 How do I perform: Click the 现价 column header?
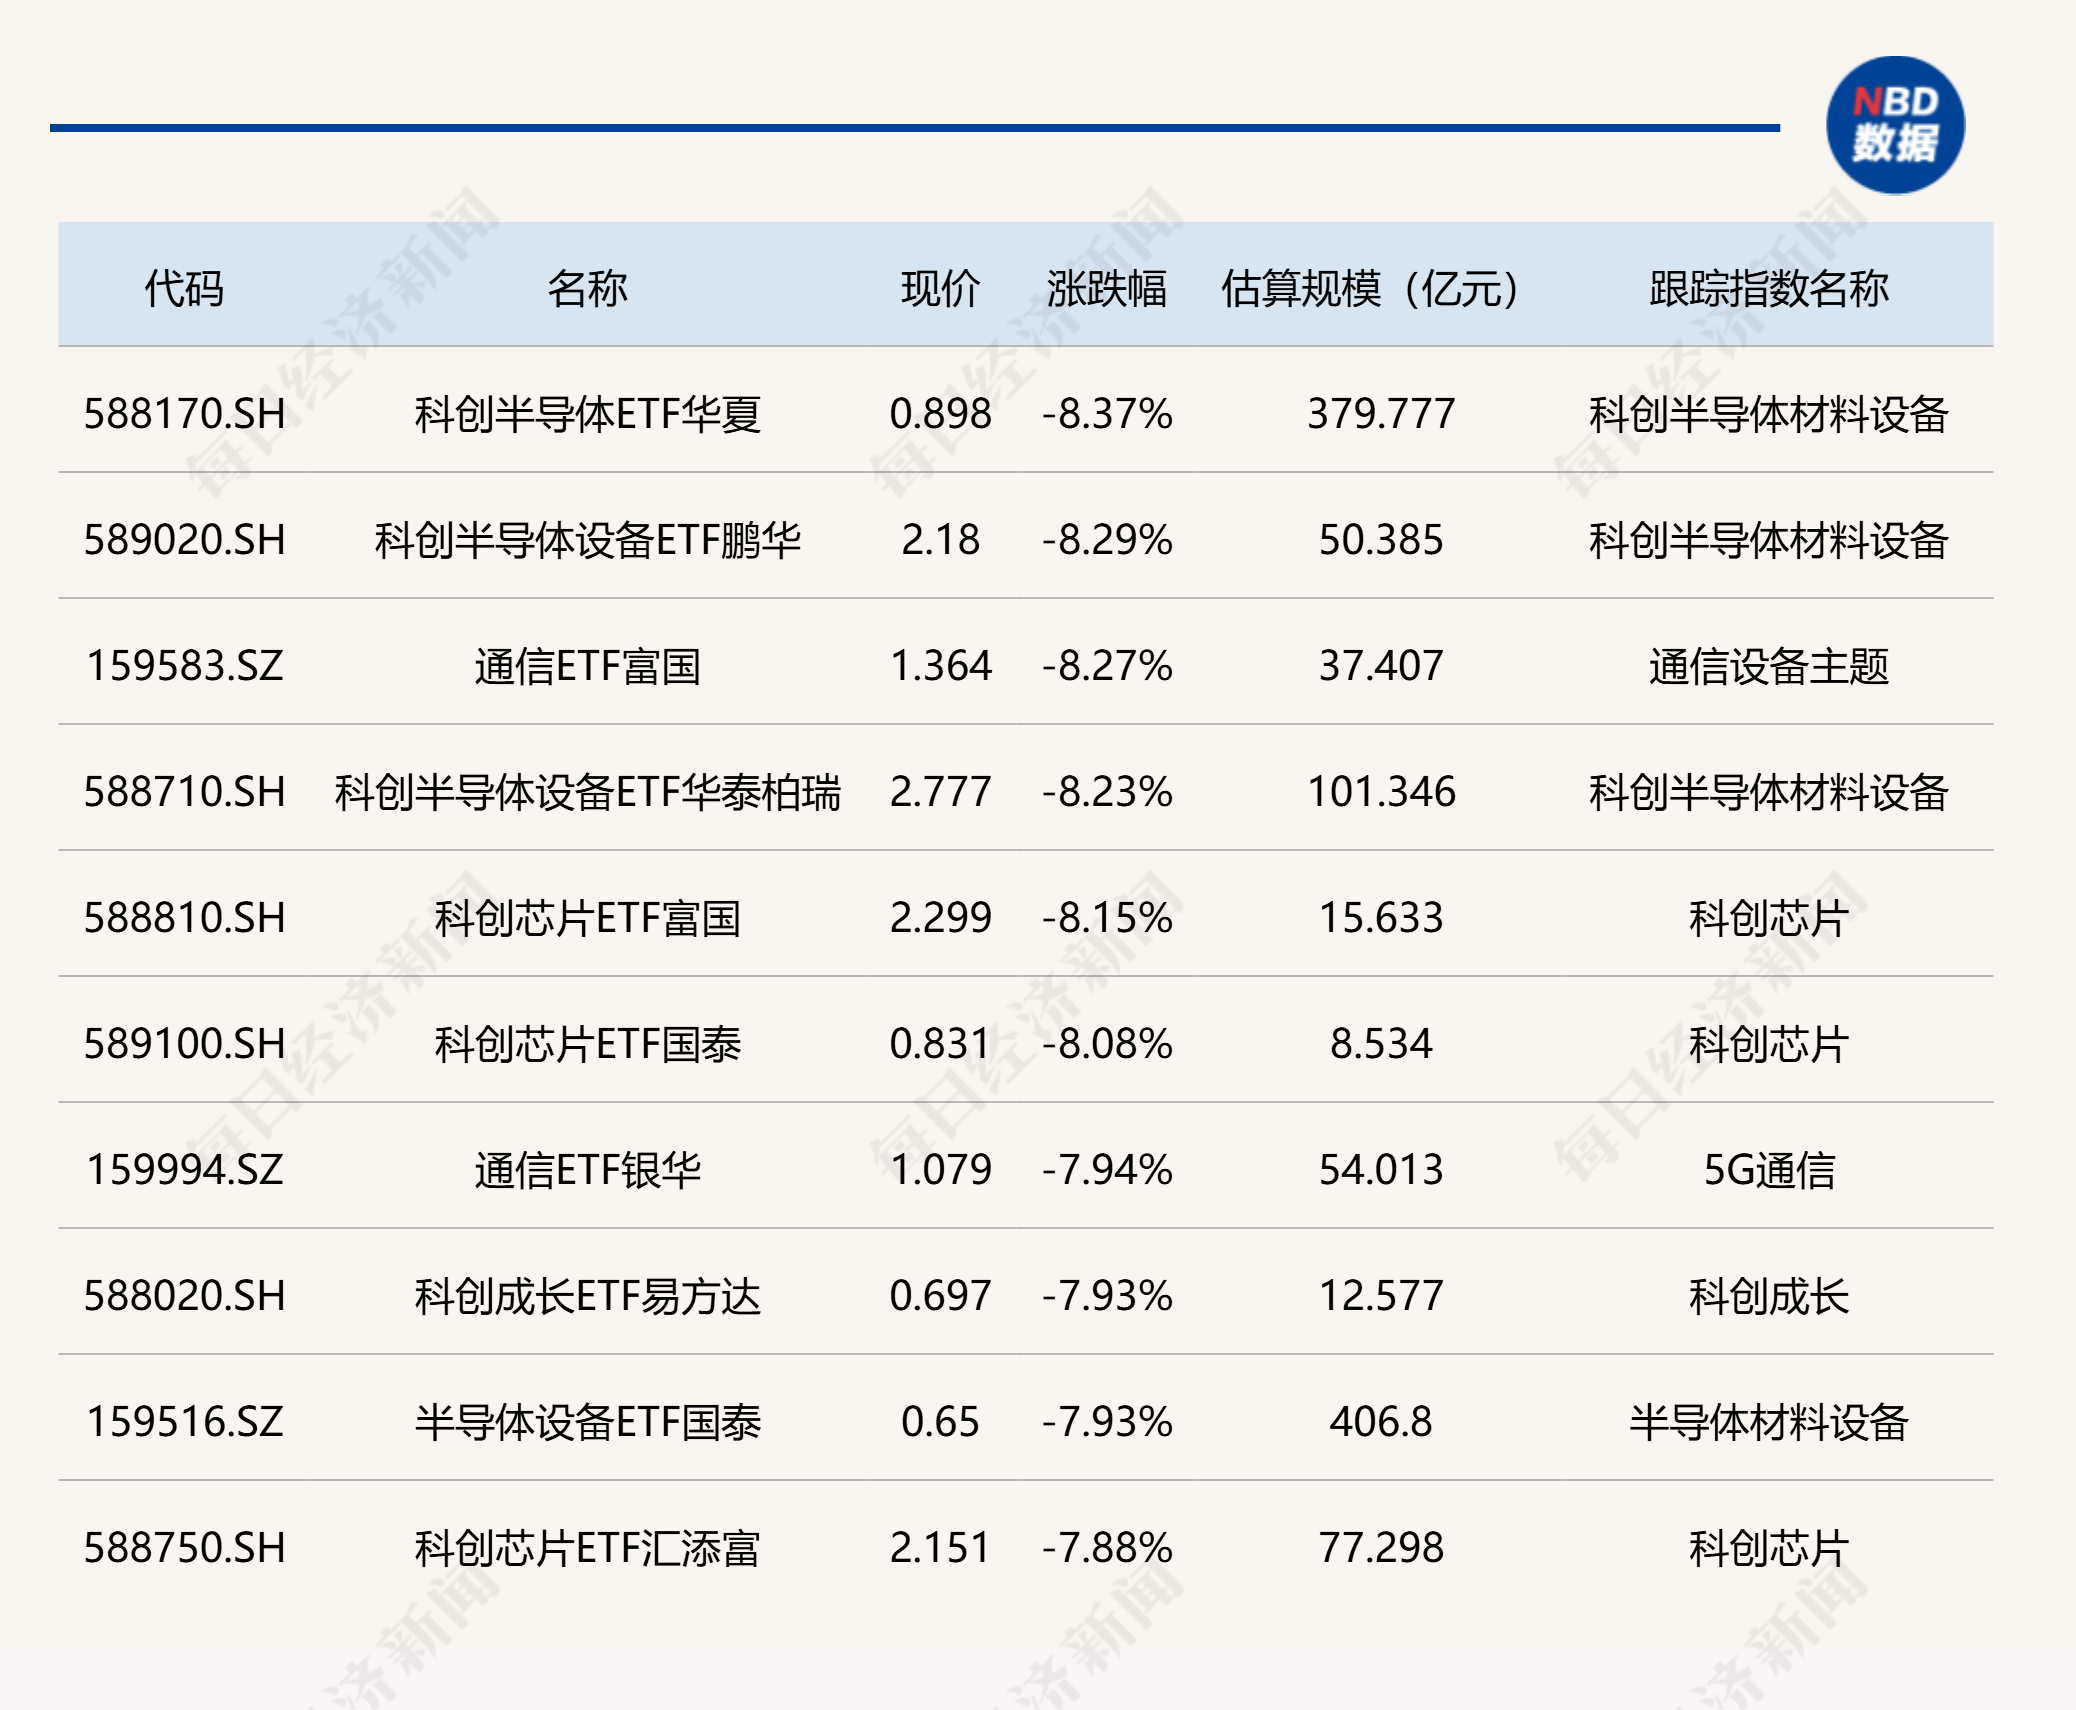(940, 289)
